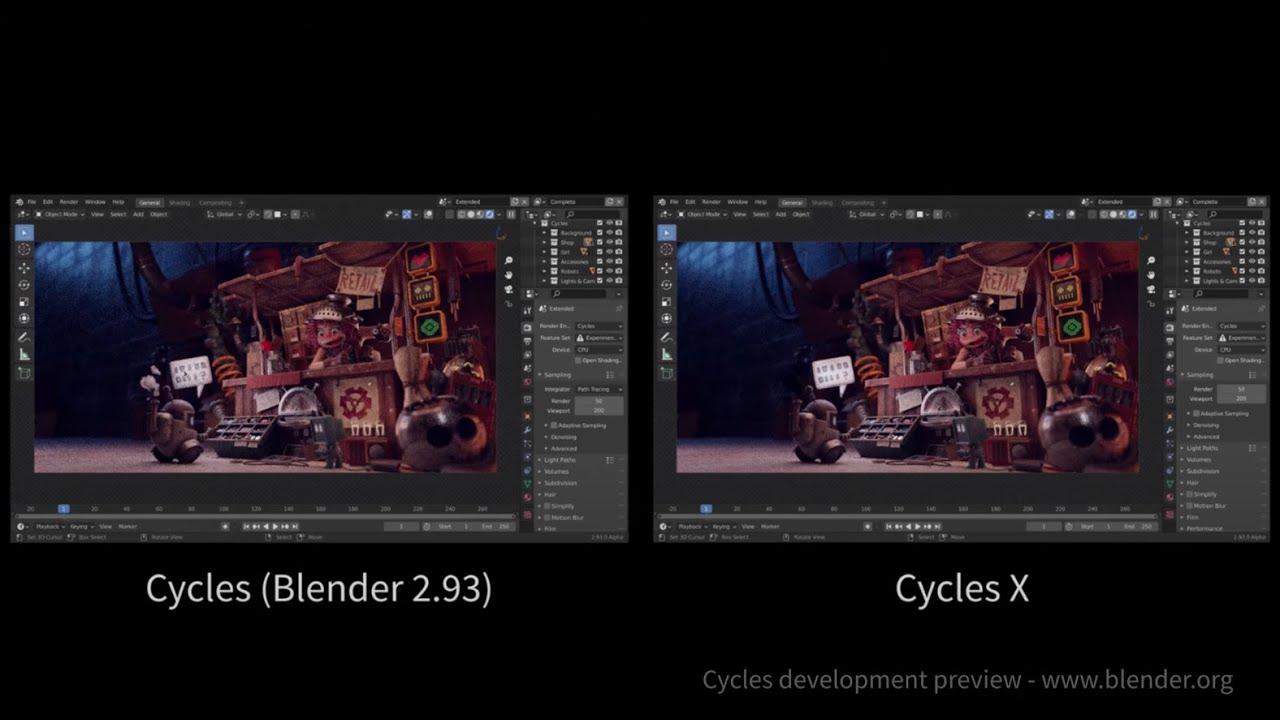Toggle Accessories collection checkbox in Cycles X outliner

[1242, 261]
